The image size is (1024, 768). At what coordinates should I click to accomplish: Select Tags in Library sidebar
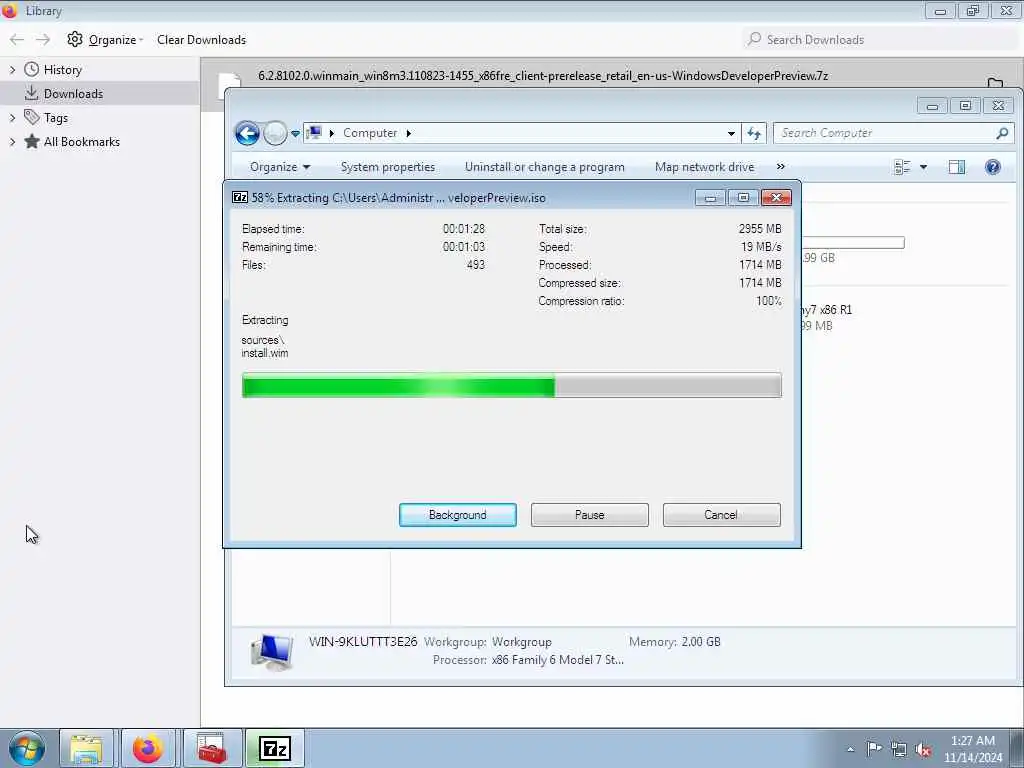click(x=56, y=118)
